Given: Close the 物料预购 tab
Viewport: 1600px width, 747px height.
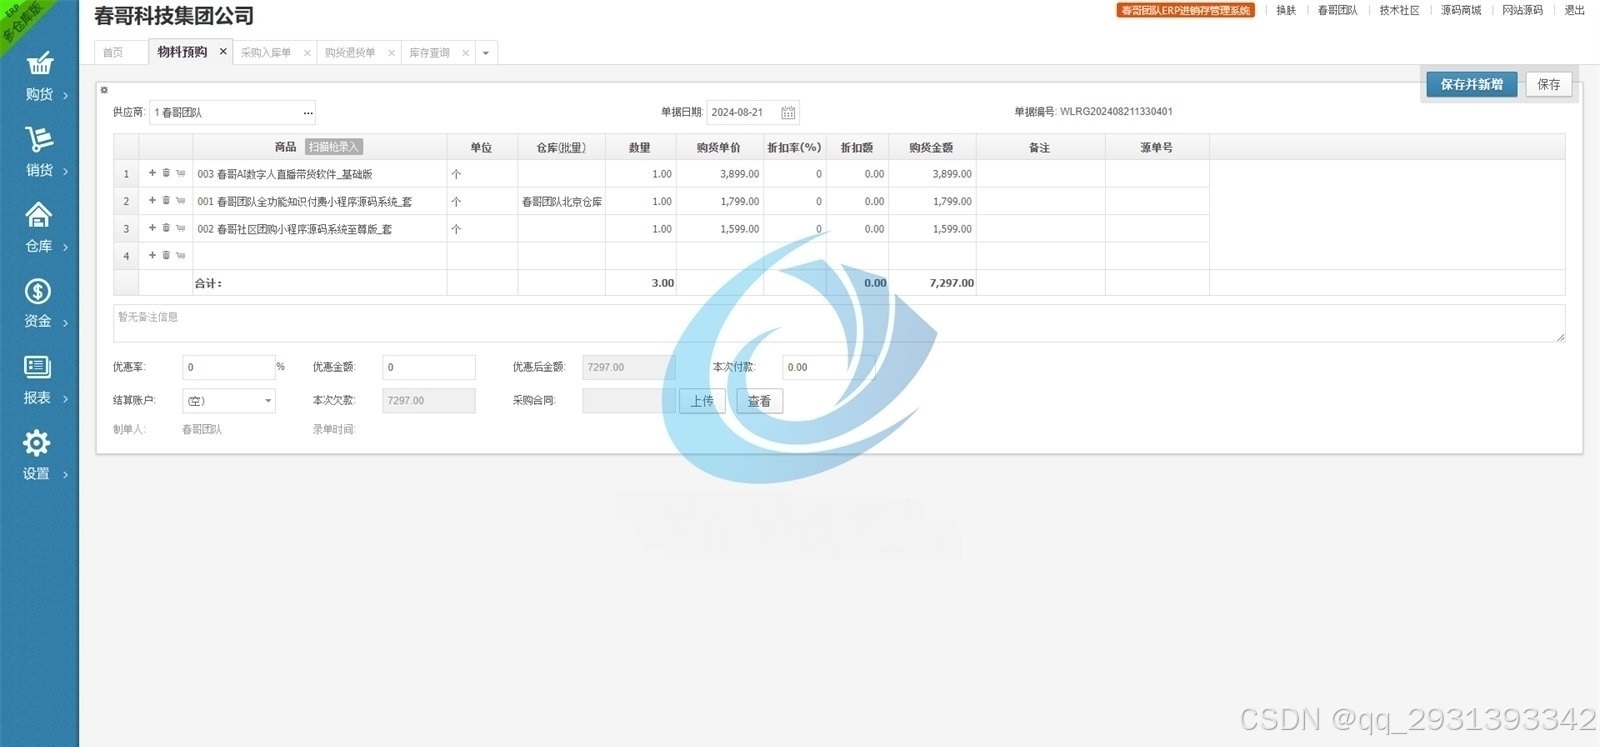Looking at the screenshot, I should pos(223,52).
